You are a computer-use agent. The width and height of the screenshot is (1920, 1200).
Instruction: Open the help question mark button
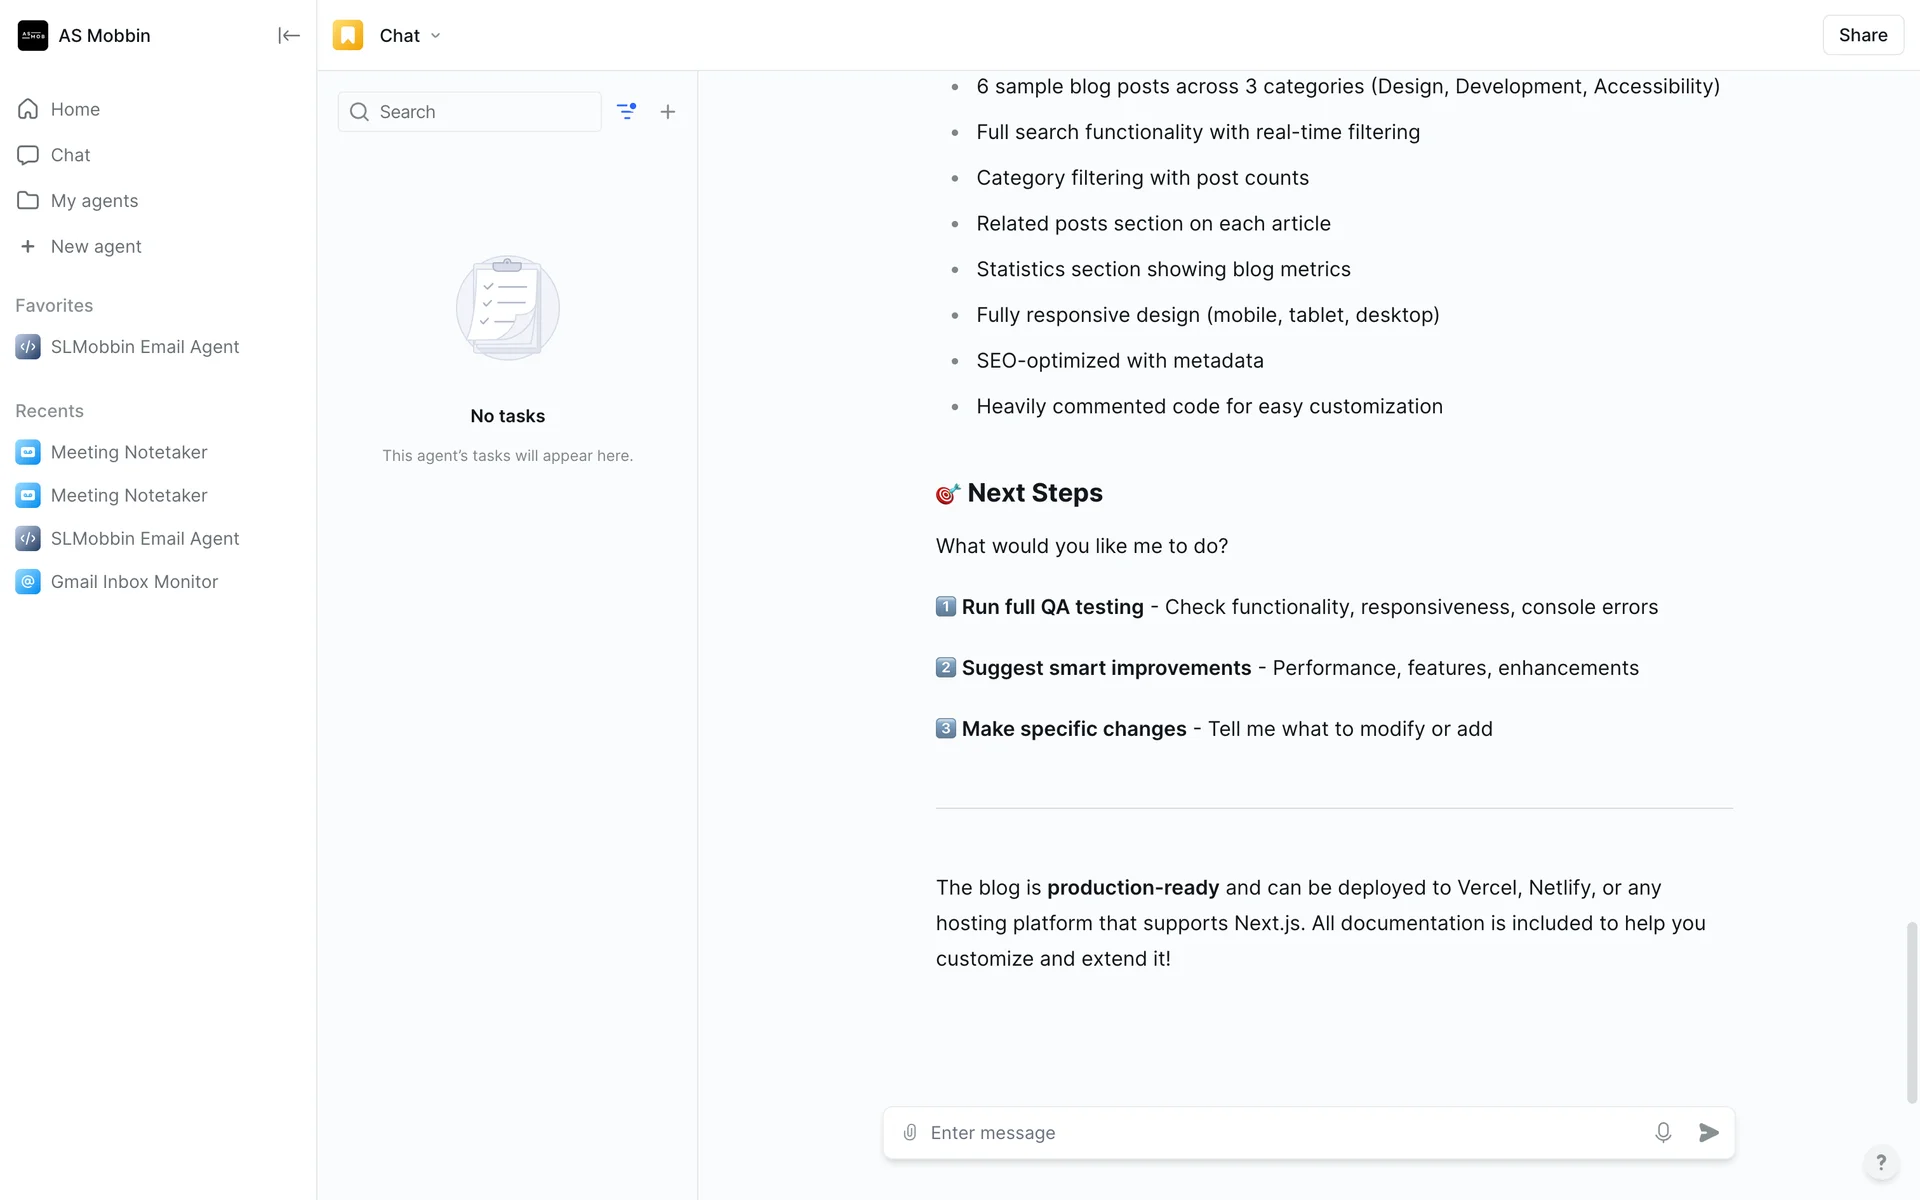tap(1881, 1162)
